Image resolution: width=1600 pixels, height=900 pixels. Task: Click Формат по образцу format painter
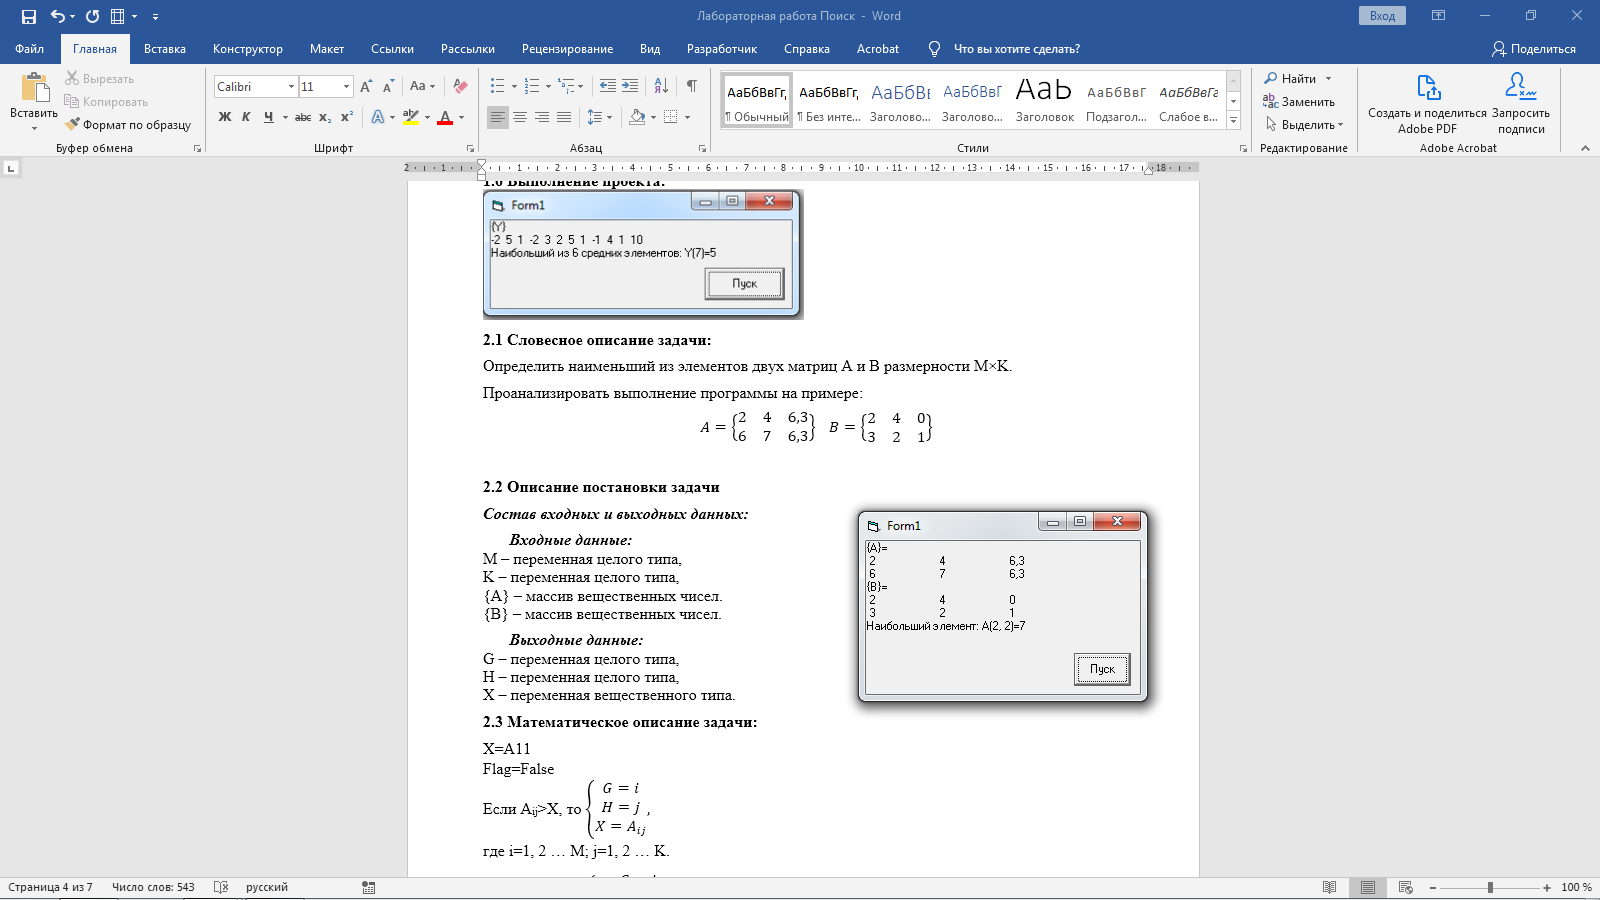pyautogui.click(x=128, y=125)
